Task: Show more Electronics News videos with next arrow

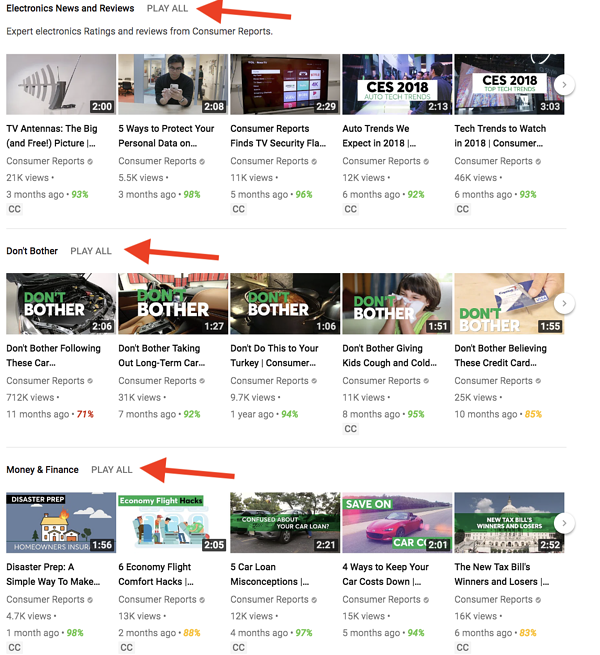Action: (x=564, y=85)
